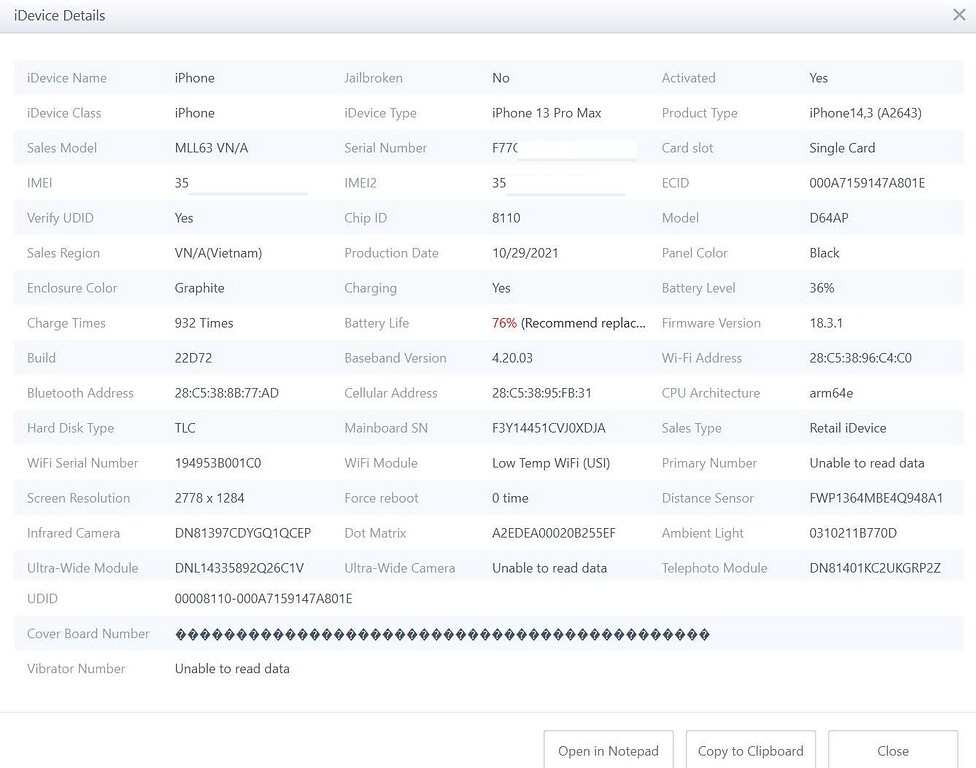Select the Ambient Light value 0310211B770D
Image resolution: width=976 pixels, height=768 pixels.
click(x=853, y=533)
